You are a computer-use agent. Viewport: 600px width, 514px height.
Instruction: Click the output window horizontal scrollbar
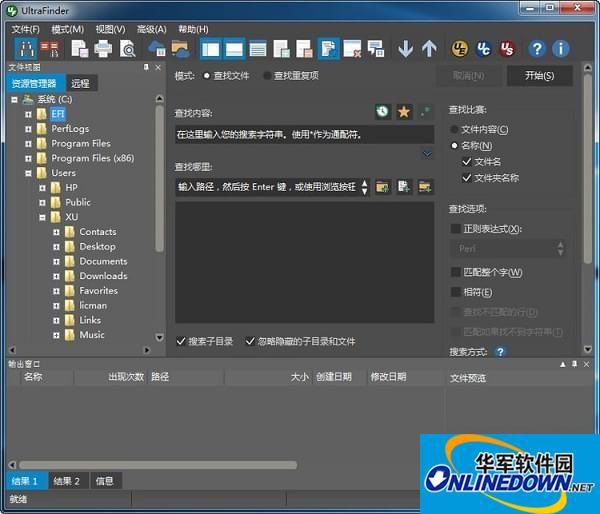pos(158,465)
